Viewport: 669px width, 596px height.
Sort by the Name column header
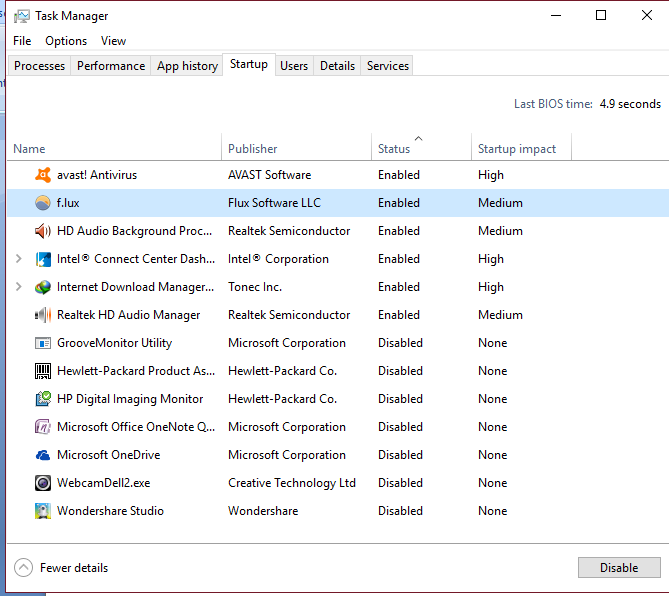[x=114, y=148]
